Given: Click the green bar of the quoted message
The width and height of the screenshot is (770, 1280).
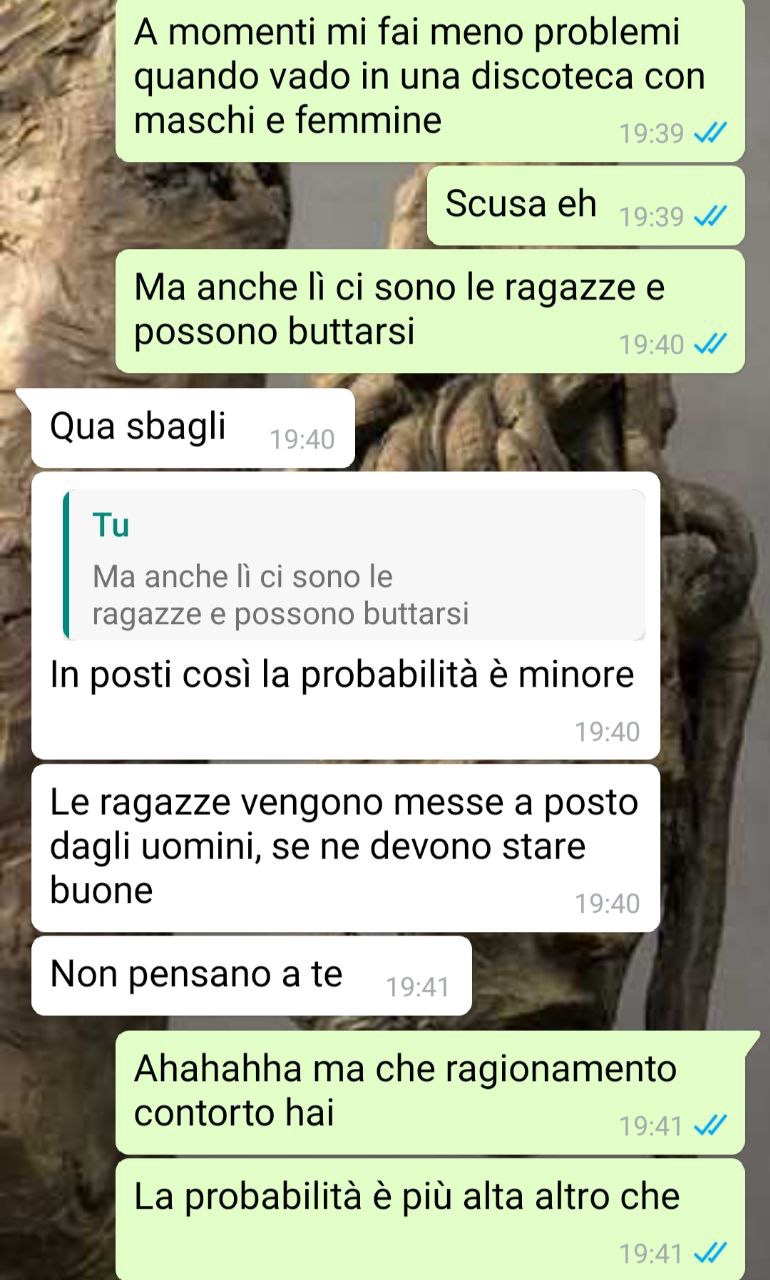Looking at the screenshot, I should [x=66, y=565].
